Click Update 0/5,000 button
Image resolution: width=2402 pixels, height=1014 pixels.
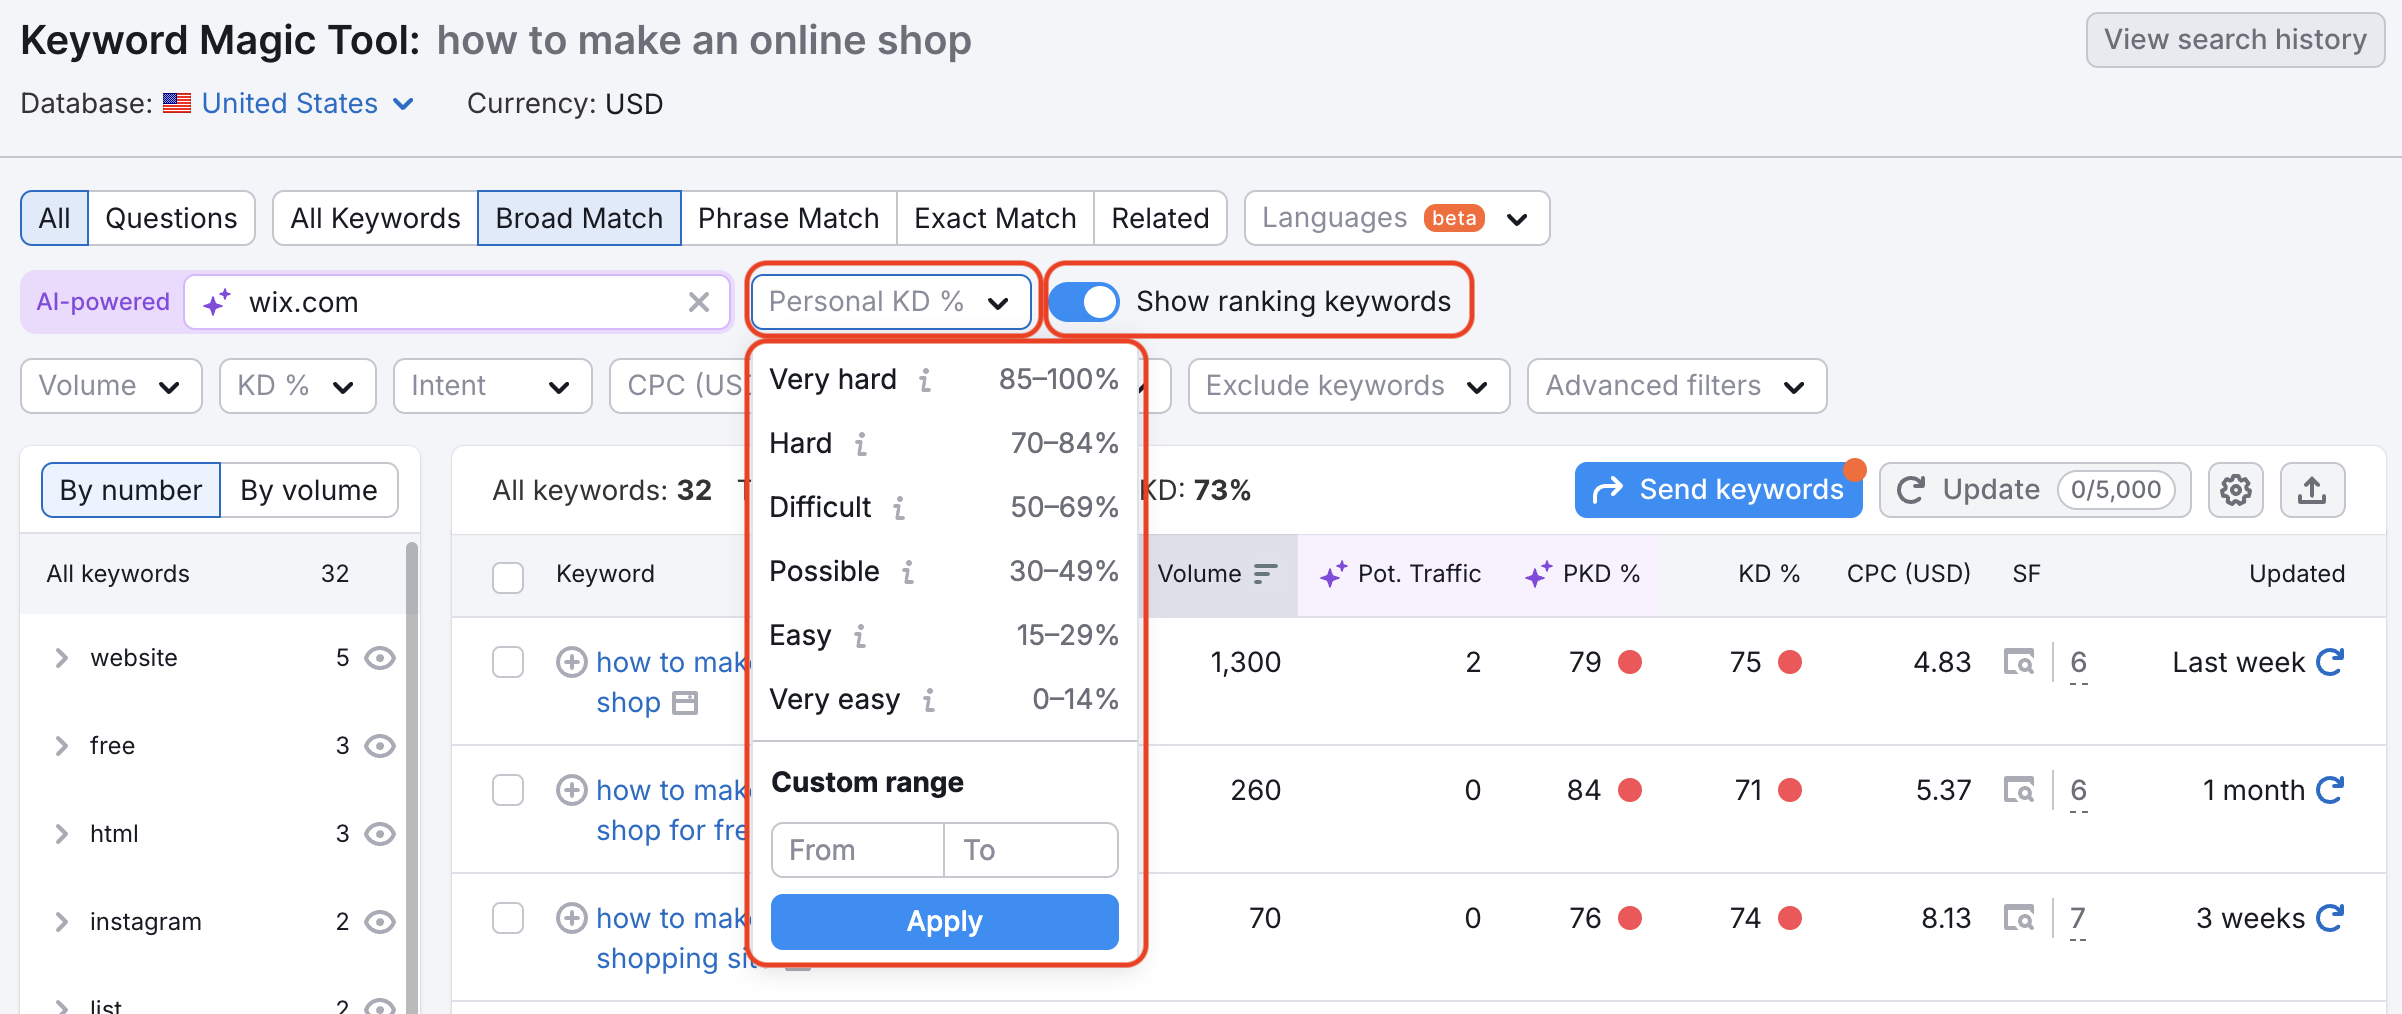pos(2035,490)
